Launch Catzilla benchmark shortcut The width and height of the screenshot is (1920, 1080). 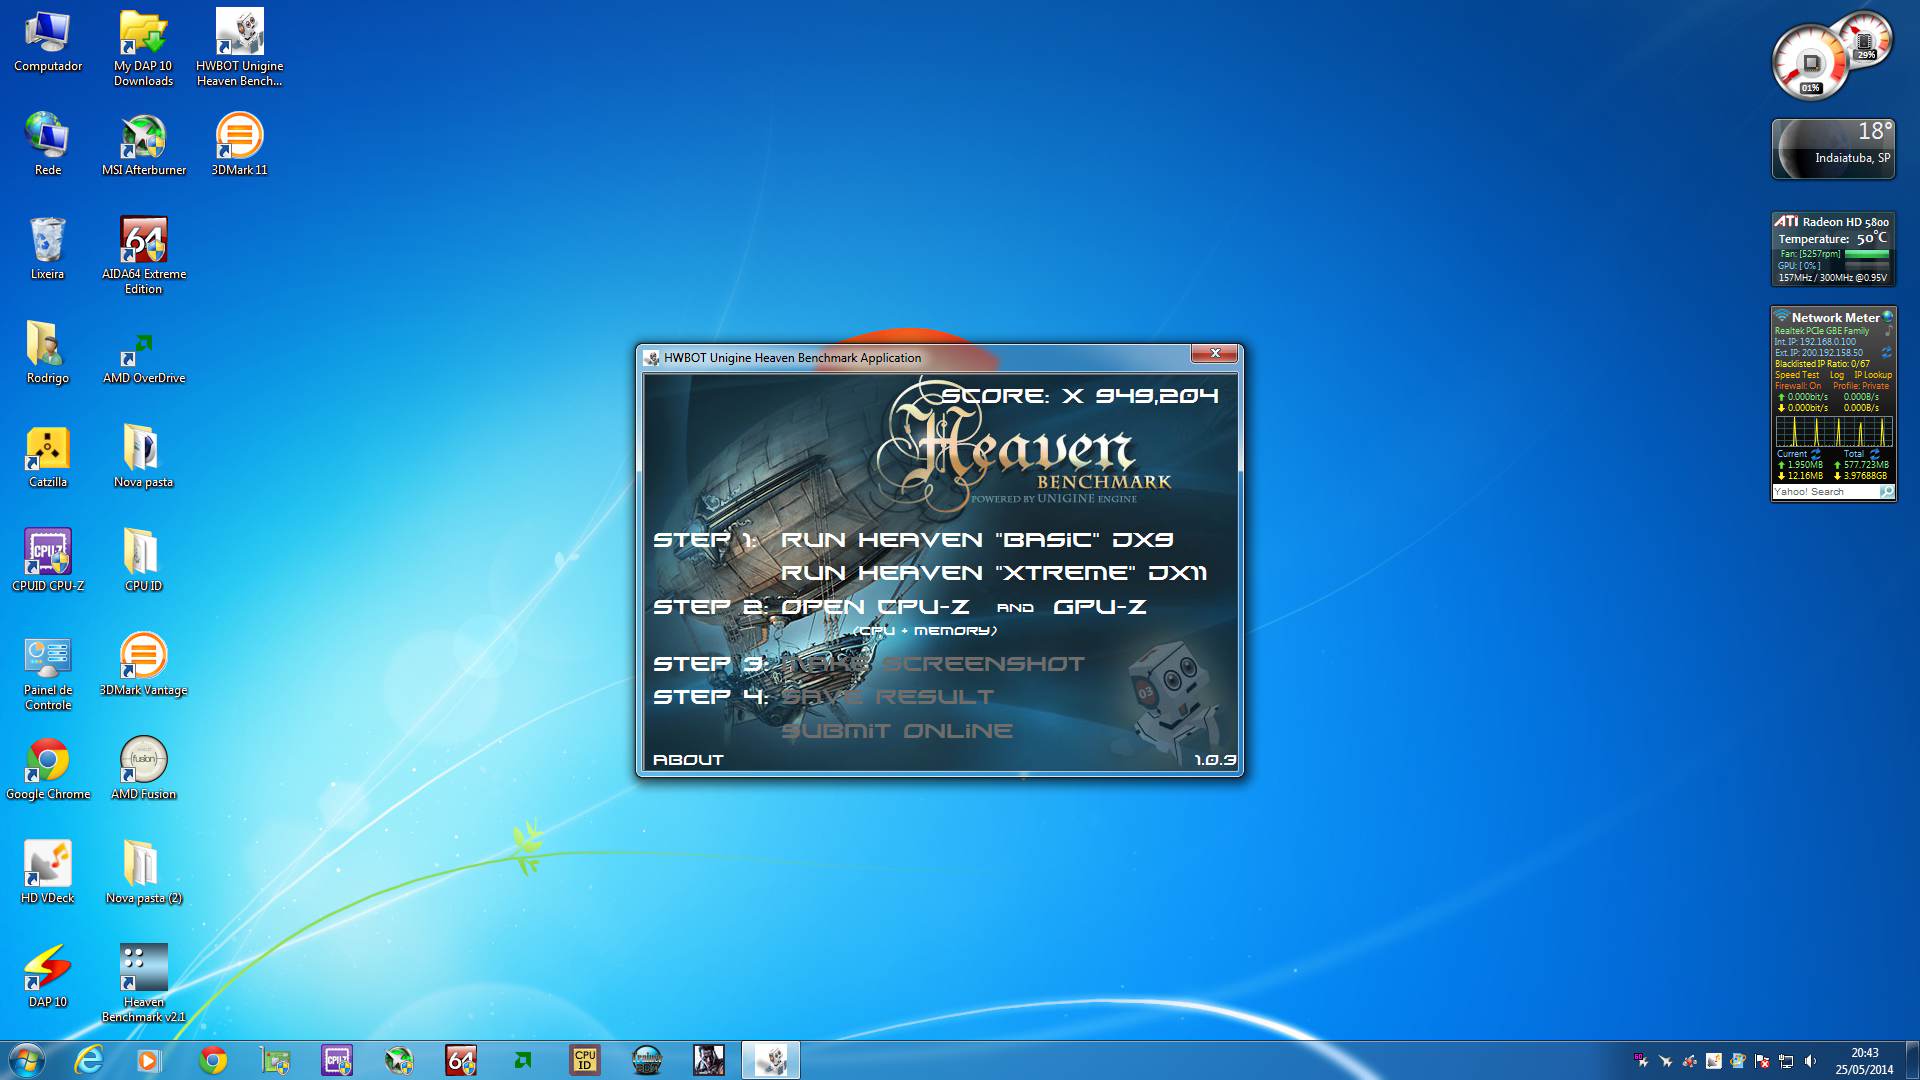48,456
